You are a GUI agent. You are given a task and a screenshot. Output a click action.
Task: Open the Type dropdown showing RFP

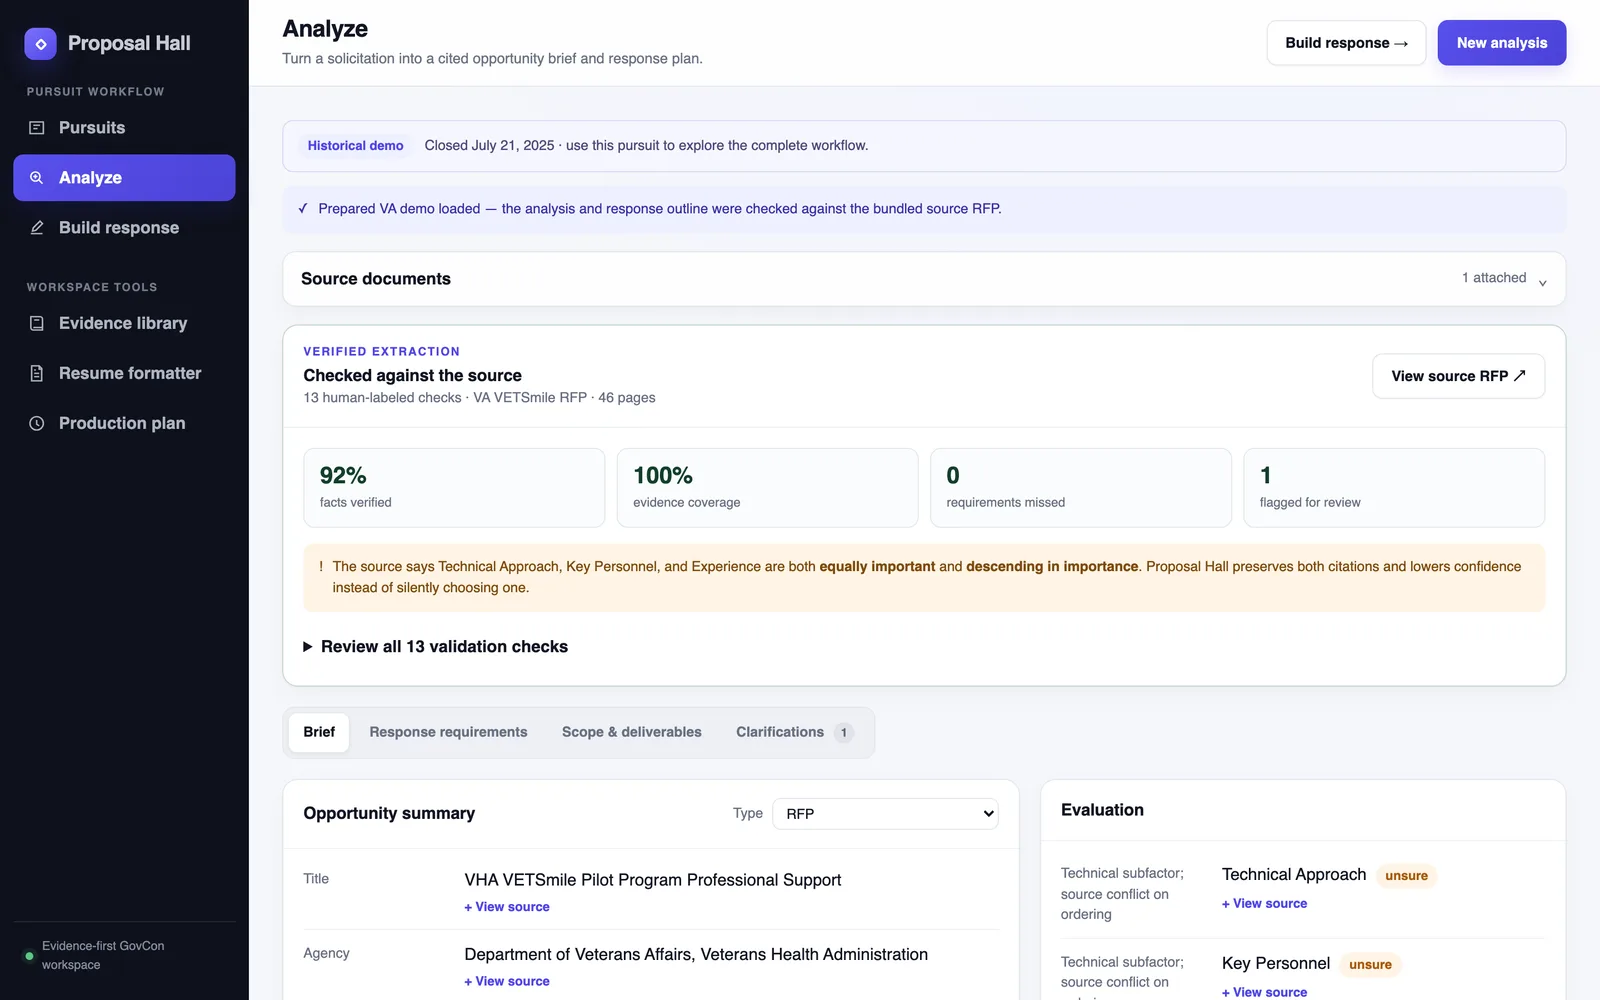pos(885,814)
